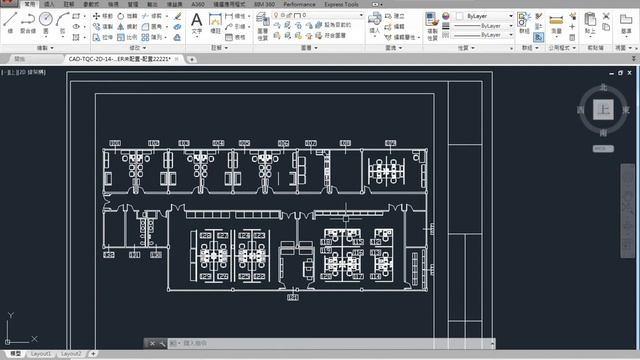The height and width of the screenshot is (360, 640).
Task: Activate the Rotate tool
Action: pos(127,16)
